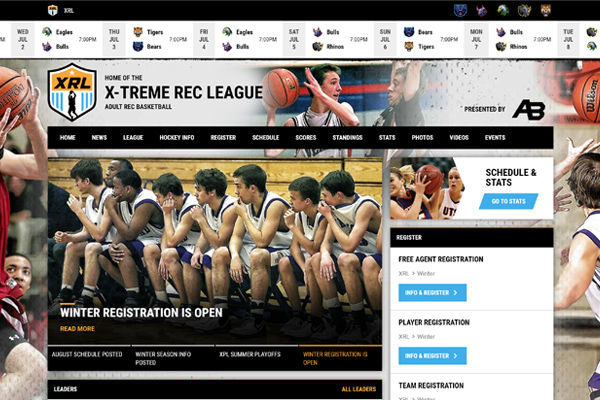Click the small XRL icon in top black bar
The image size is (600, 400).
click(52, 10)
